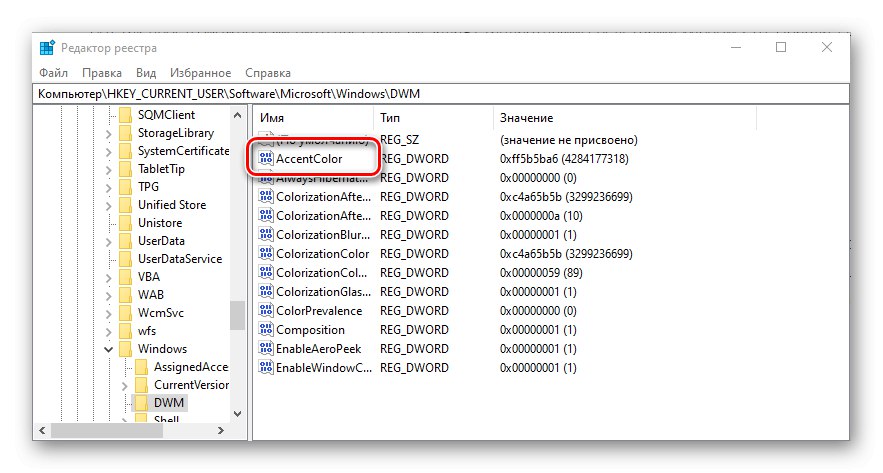Select the SystemCertificate tree item label

184,151
